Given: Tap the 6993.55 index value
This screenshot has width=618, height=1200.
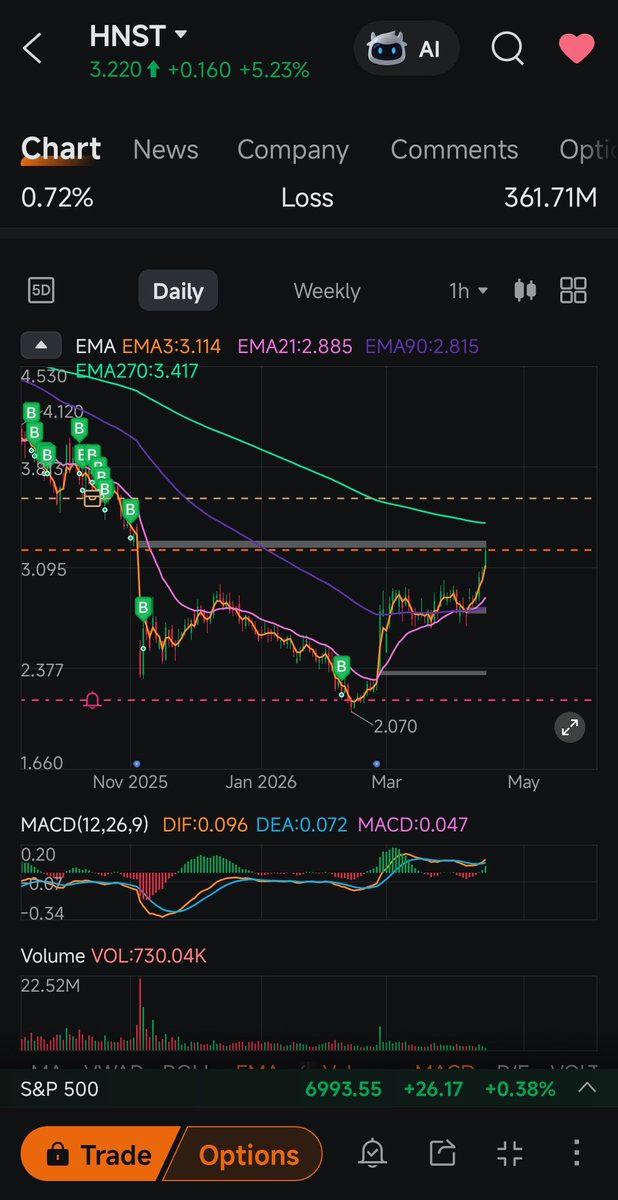Looking at the screenshot, I should [x=343, y=1089].
